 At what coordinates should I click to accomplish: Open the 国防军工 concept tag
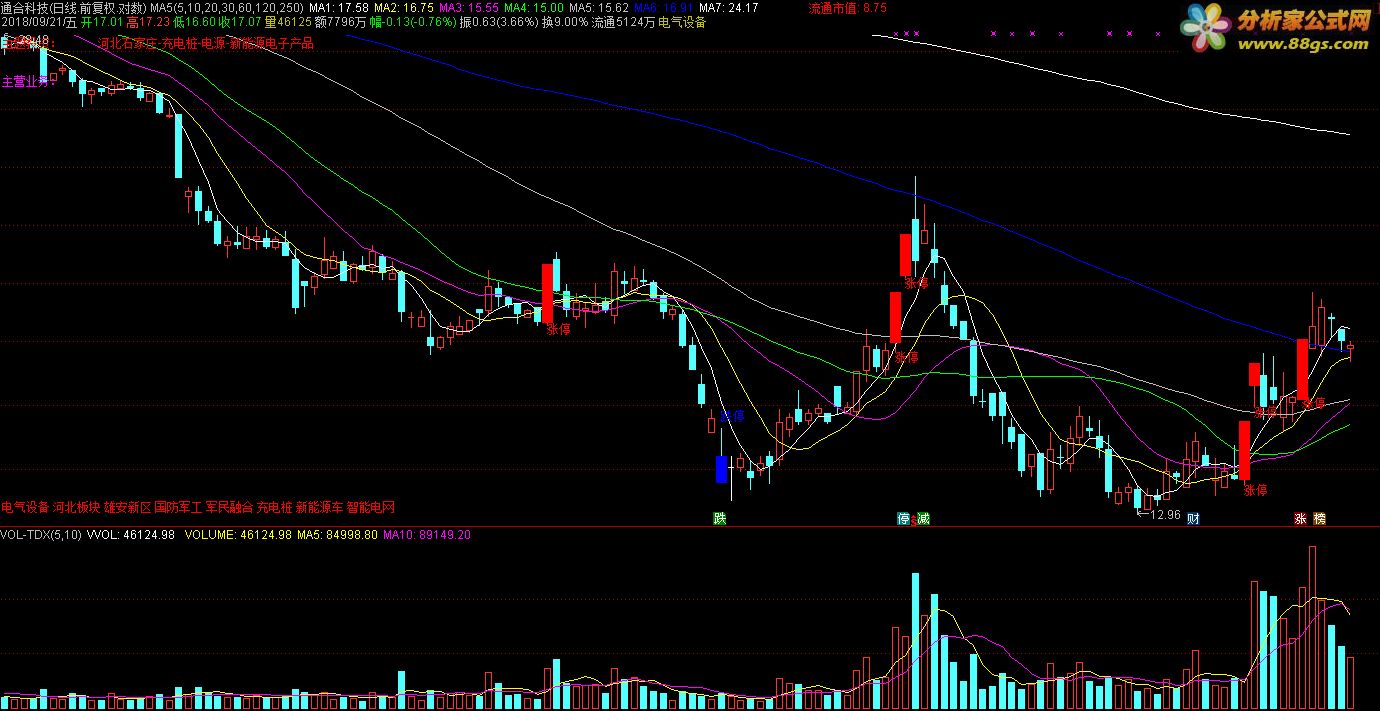[178, 507]
